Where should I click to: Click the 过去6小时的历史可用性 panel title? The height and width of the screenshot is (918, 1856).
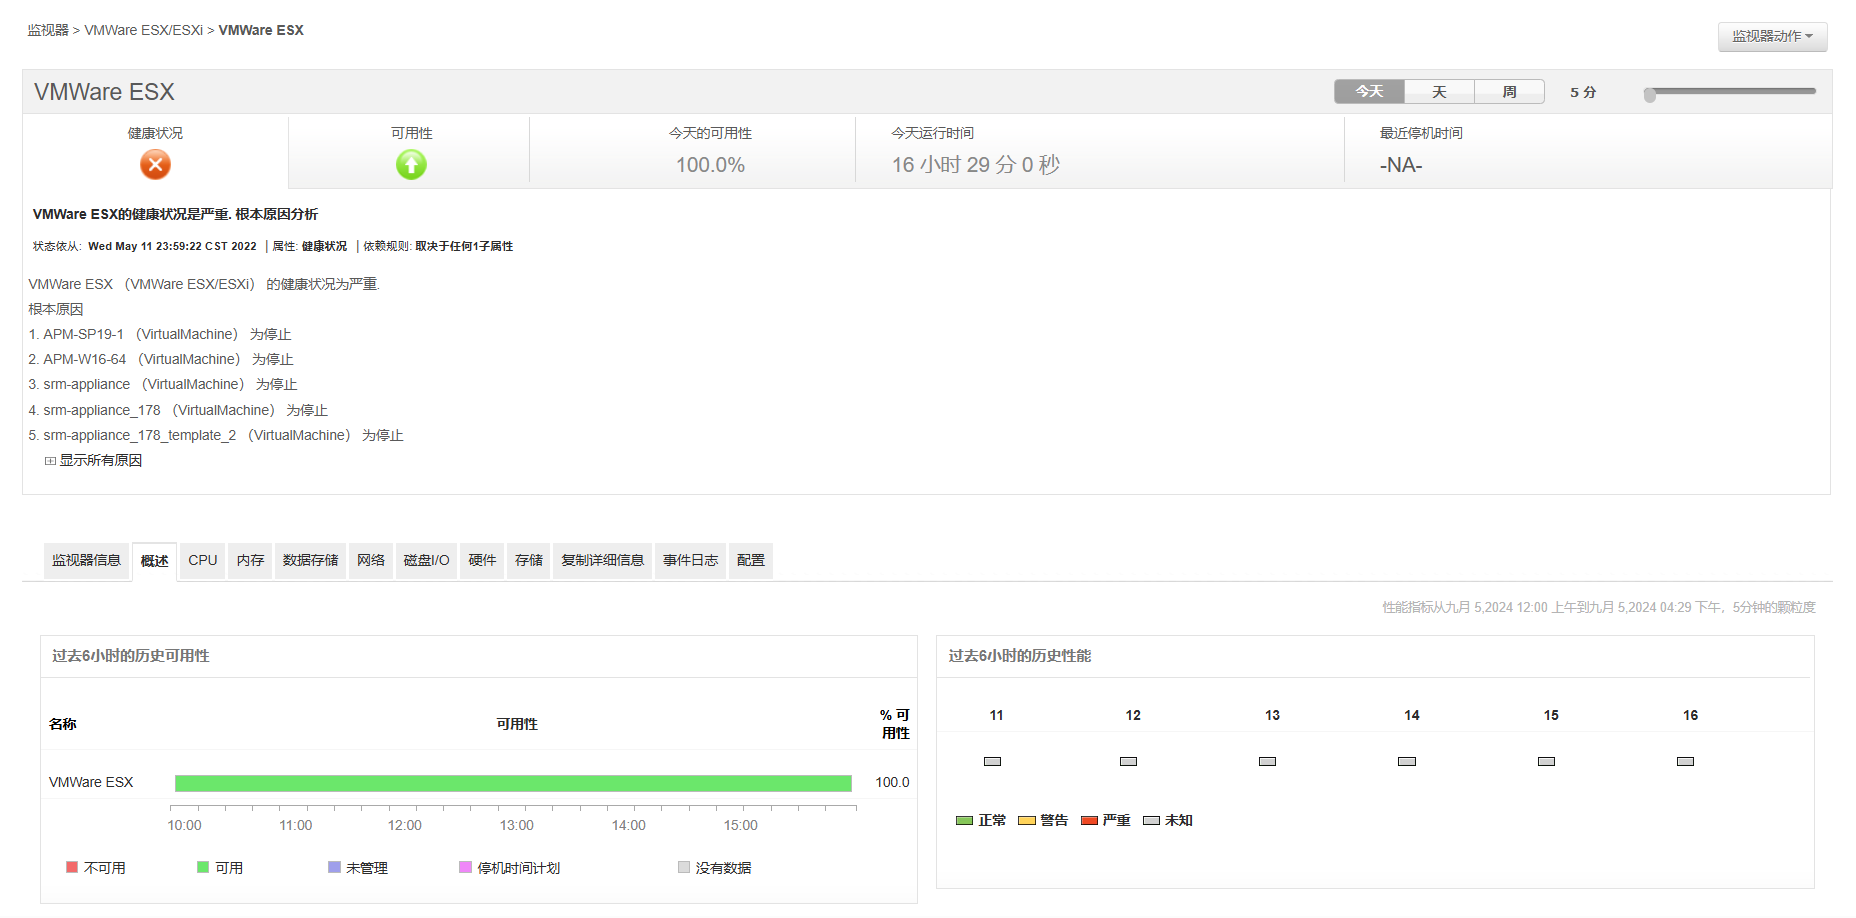tap(131, 656)
